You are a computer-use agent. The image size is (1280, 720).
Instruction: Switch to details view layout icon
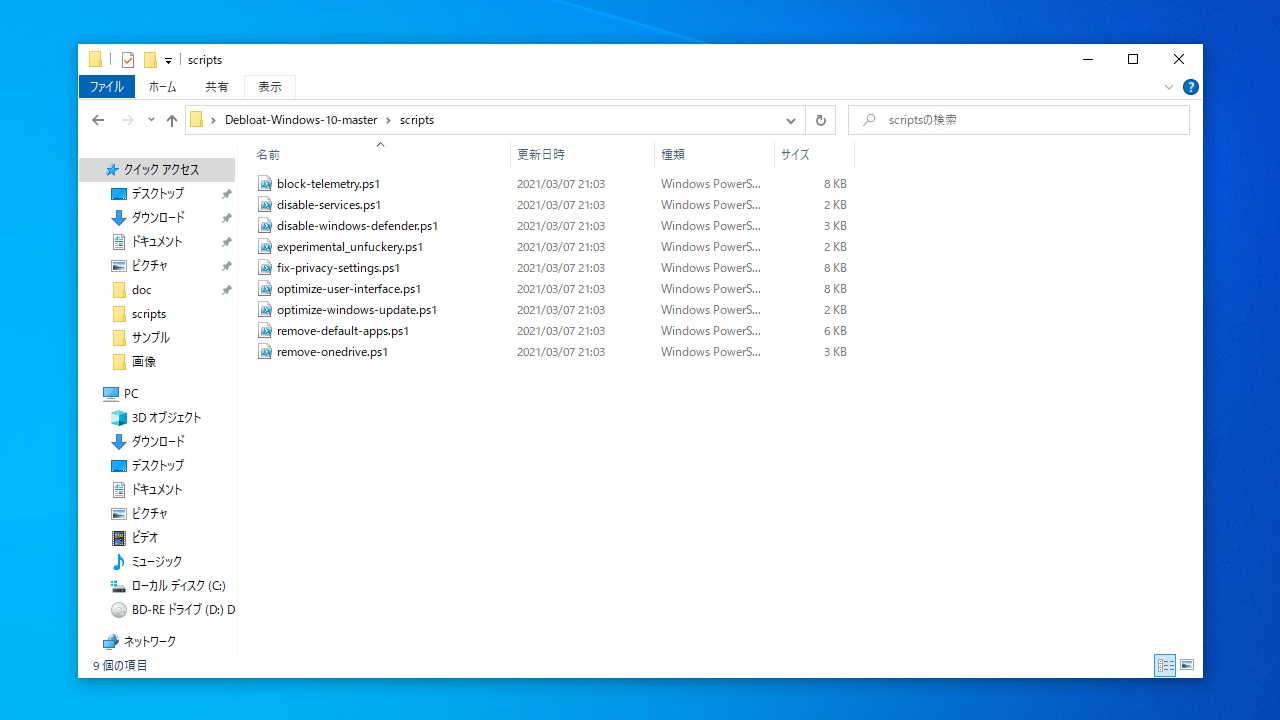[x=1165, y=665]
